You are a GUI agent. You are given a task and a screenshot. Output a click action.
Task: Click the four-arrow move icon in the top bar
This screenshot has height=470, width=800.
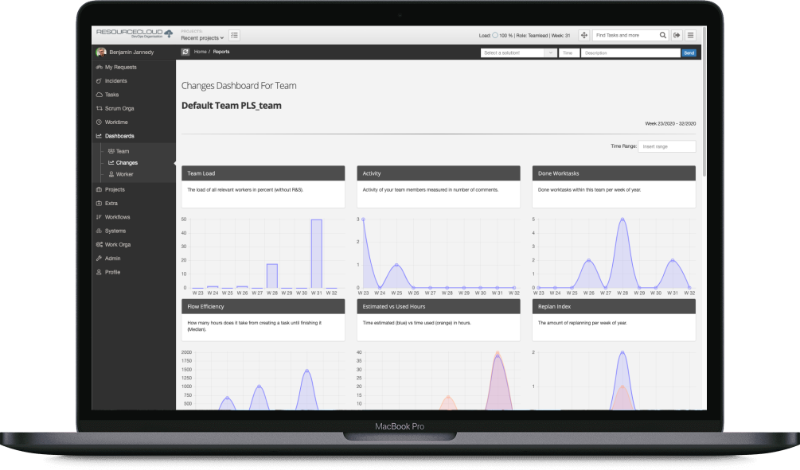pos(584,35)
